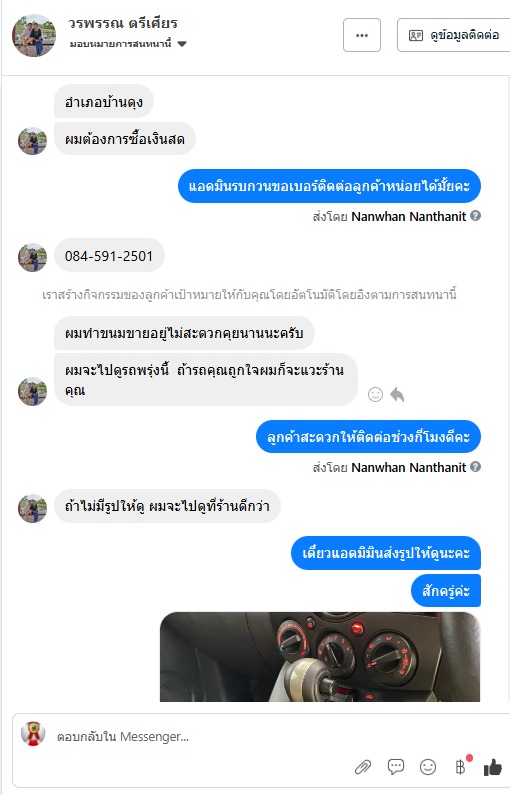Open the three-dots more options menu
Image resolution: width=510 pixels, height=795 pixels.
(x=361, y=35)
